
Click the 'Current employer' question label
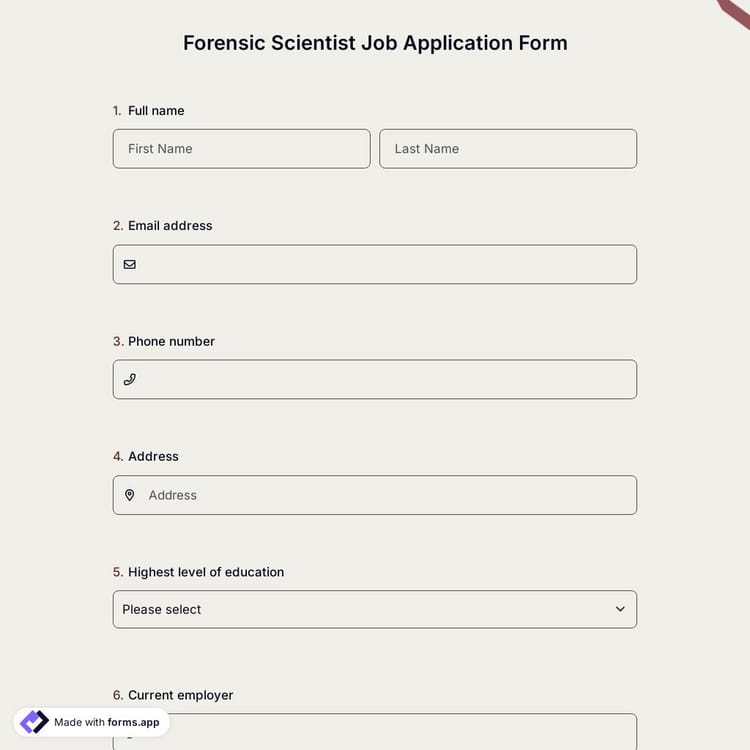180,695
